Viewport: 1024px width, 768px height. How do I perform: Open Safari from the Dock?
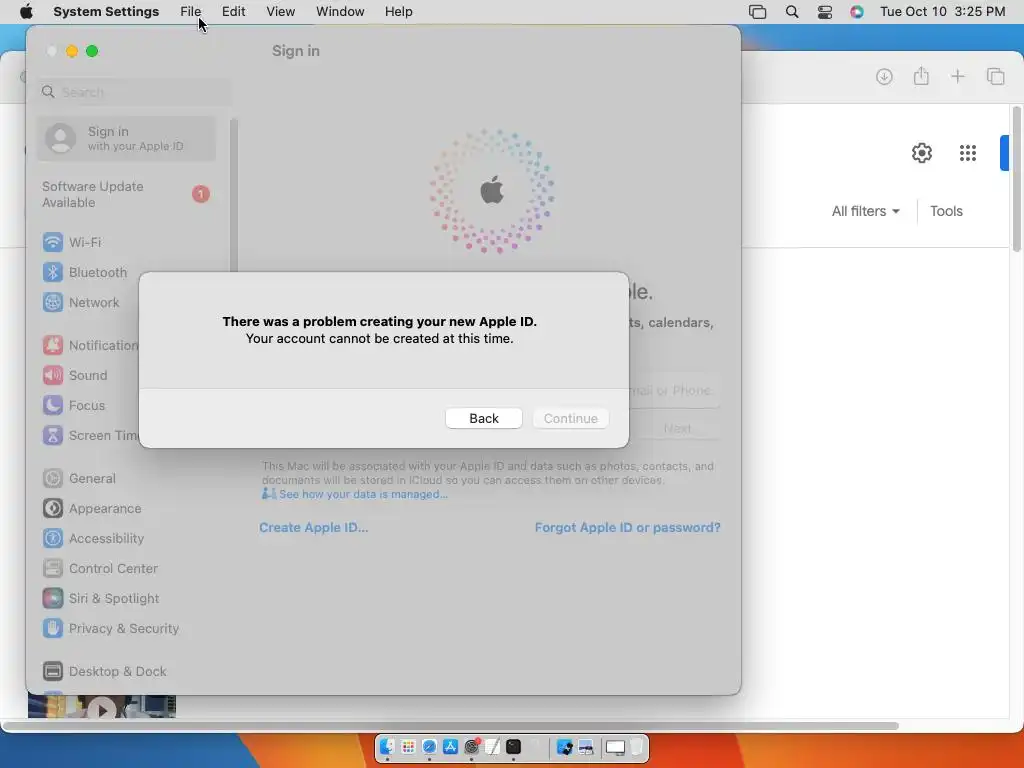click(429, 747)
